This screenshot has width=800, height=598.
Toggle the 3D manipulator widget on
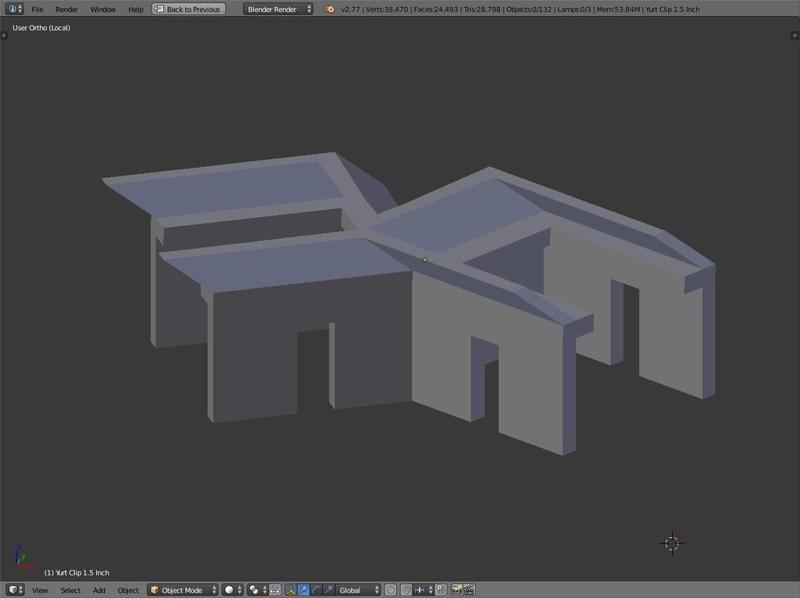(291, 589)
